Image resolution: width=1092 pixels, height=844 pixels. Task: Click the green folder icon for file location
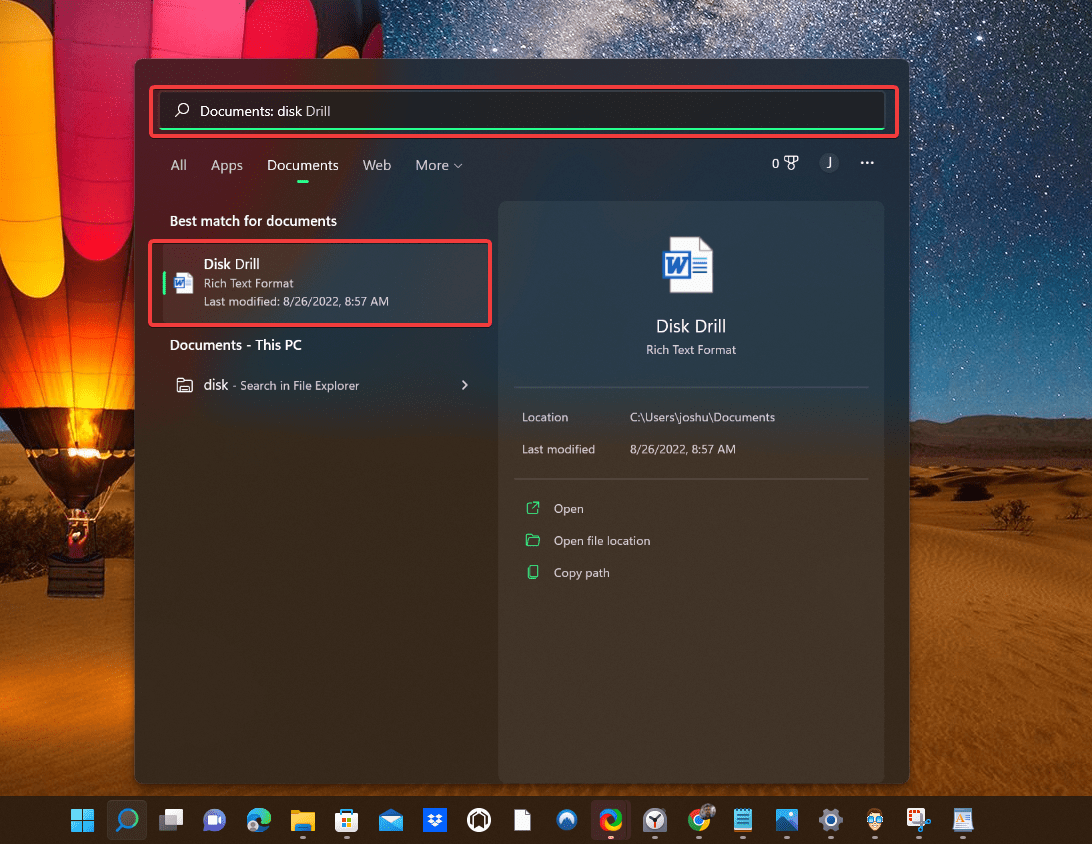click(x=533, y=540)
